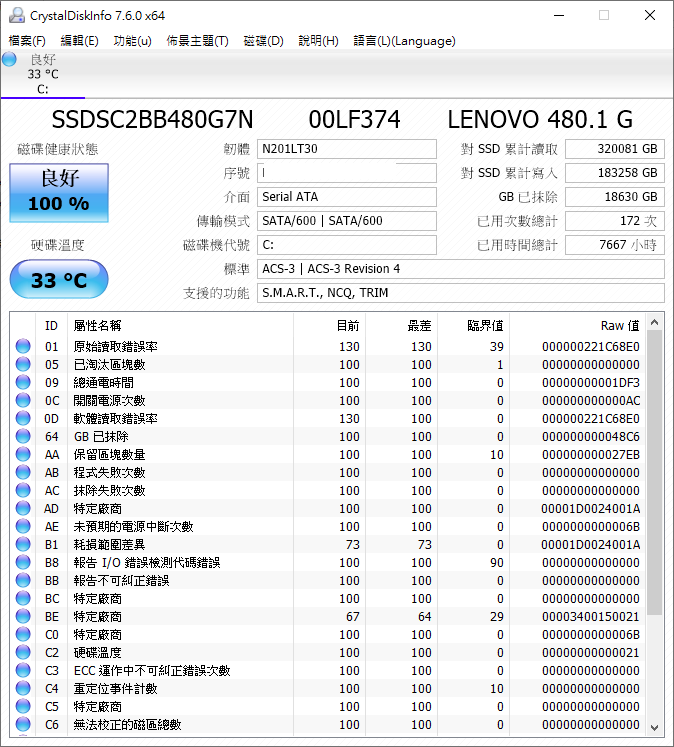Click the attribute list scrollbar thumb
The width and height of the screenshot is (674, 747).
(654, 473)
